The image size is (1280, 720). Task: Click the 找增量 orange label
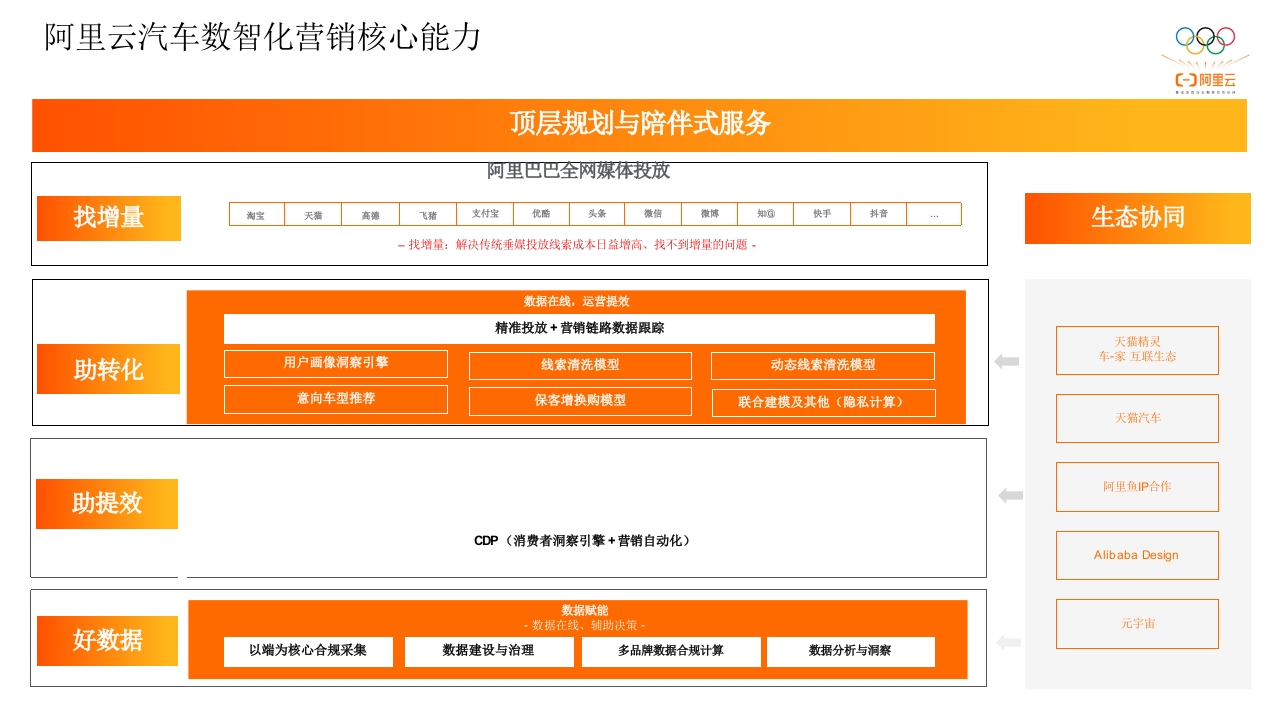[109, 218]
